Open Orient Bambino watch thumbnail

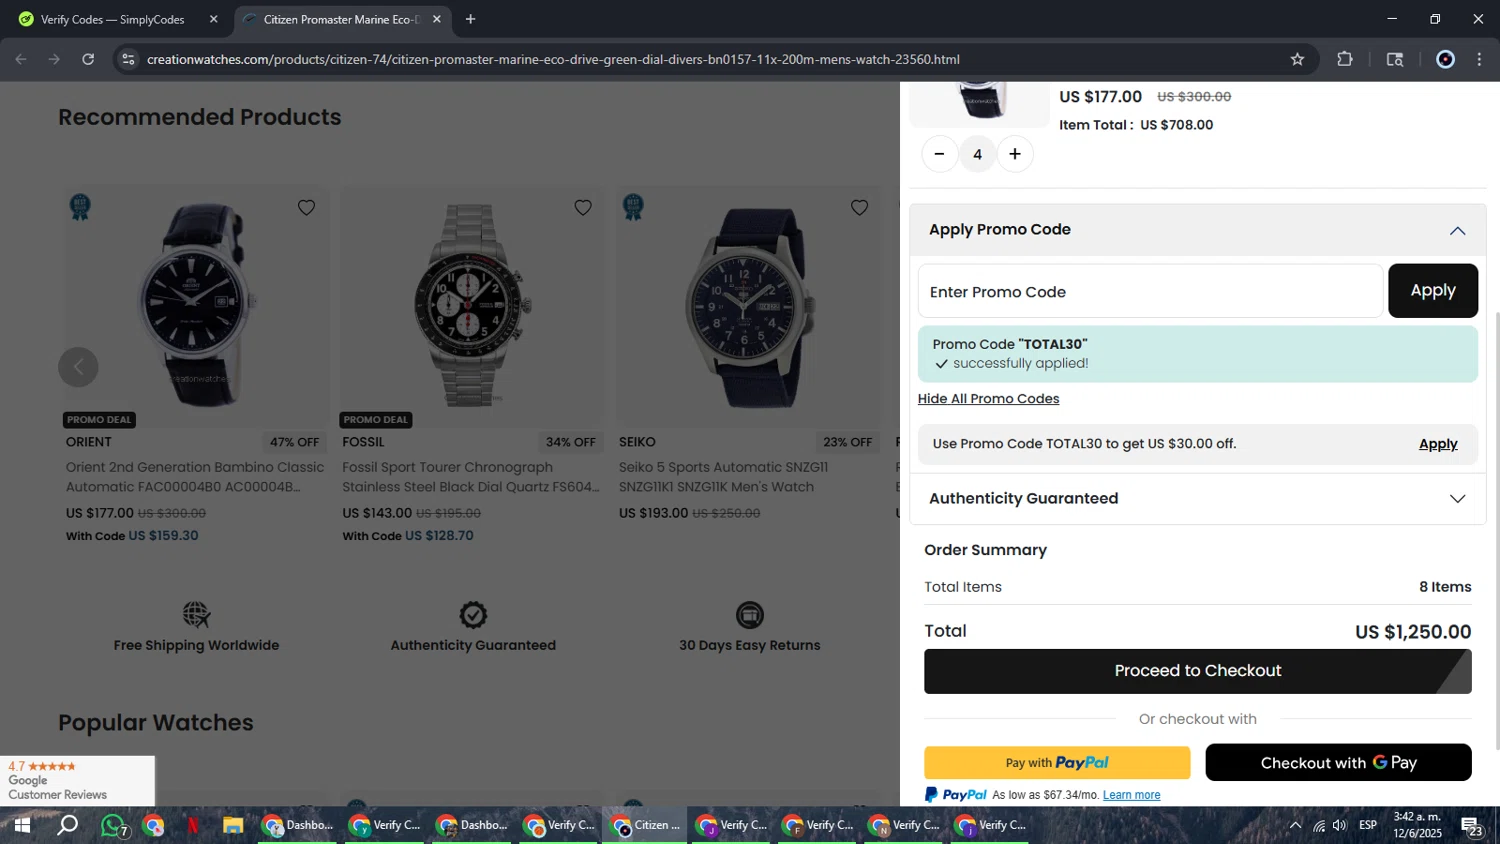(x=197, y=305)
